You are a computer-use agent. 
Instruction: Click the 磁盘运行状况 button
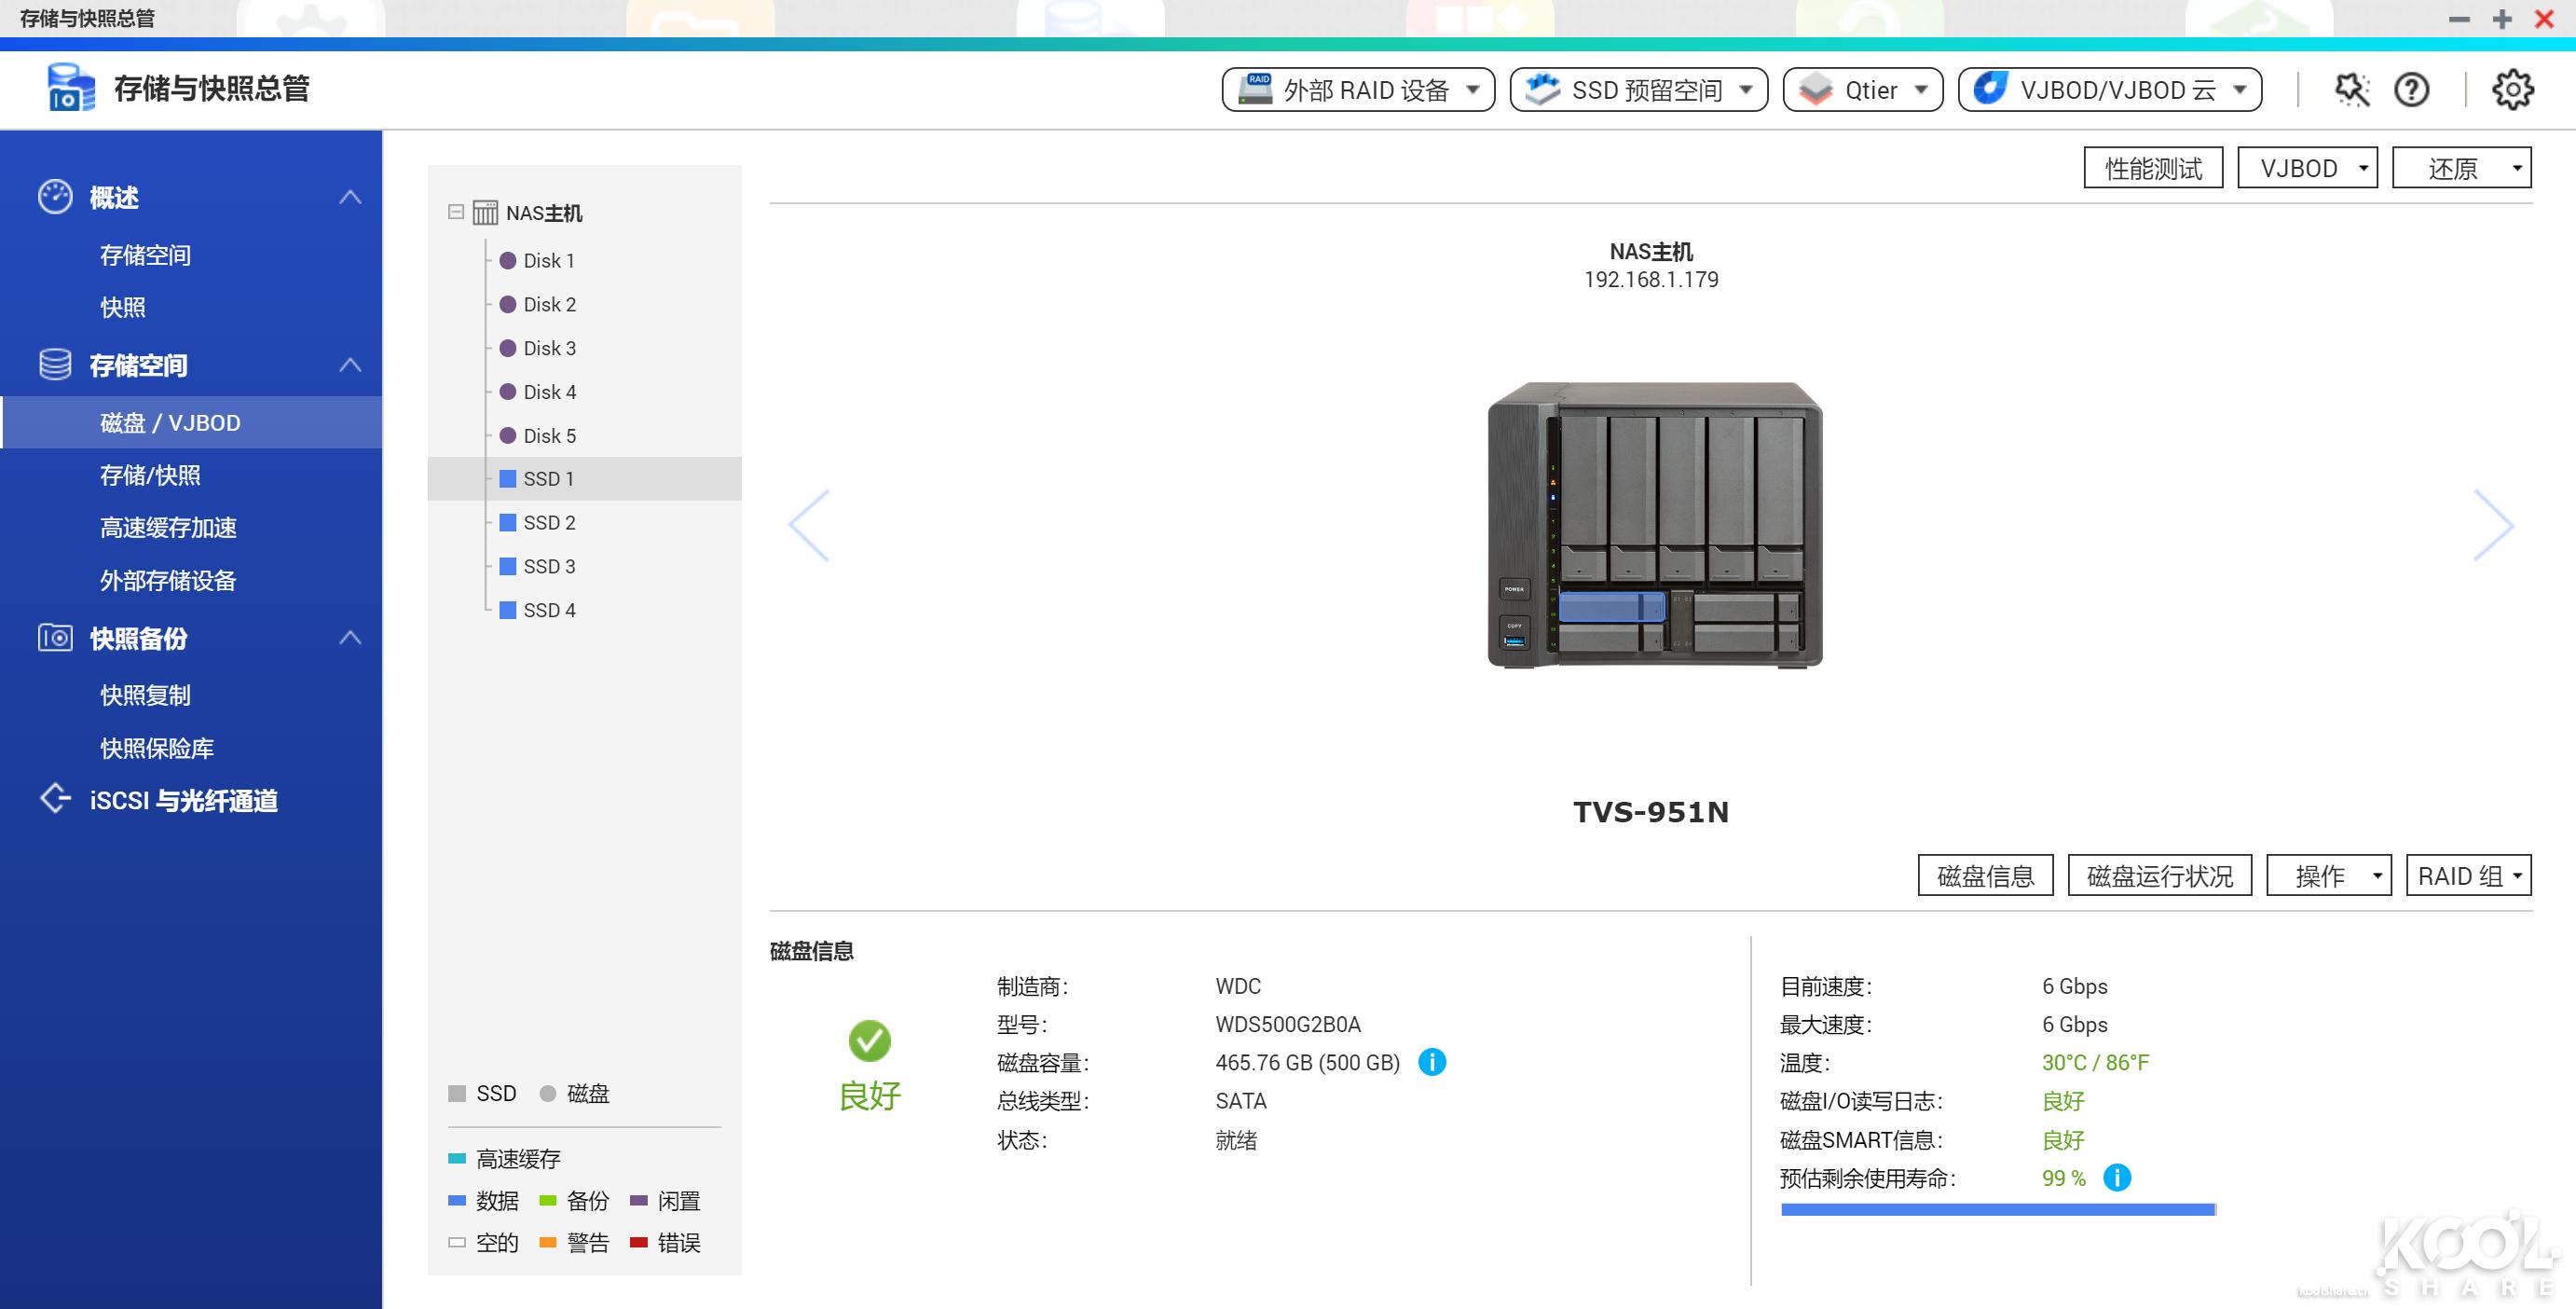click(x=2159, y=875)
